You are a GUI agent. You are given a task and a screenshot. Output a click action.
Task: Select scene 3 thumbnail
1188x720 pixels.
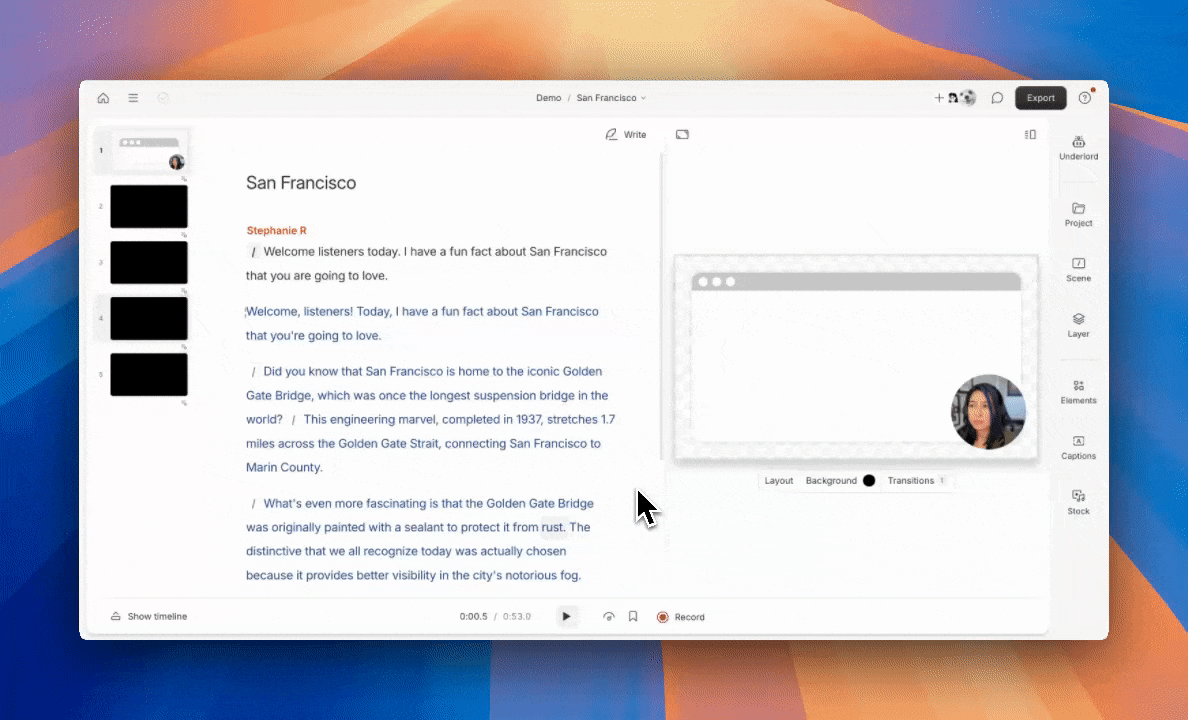(149, 262)
